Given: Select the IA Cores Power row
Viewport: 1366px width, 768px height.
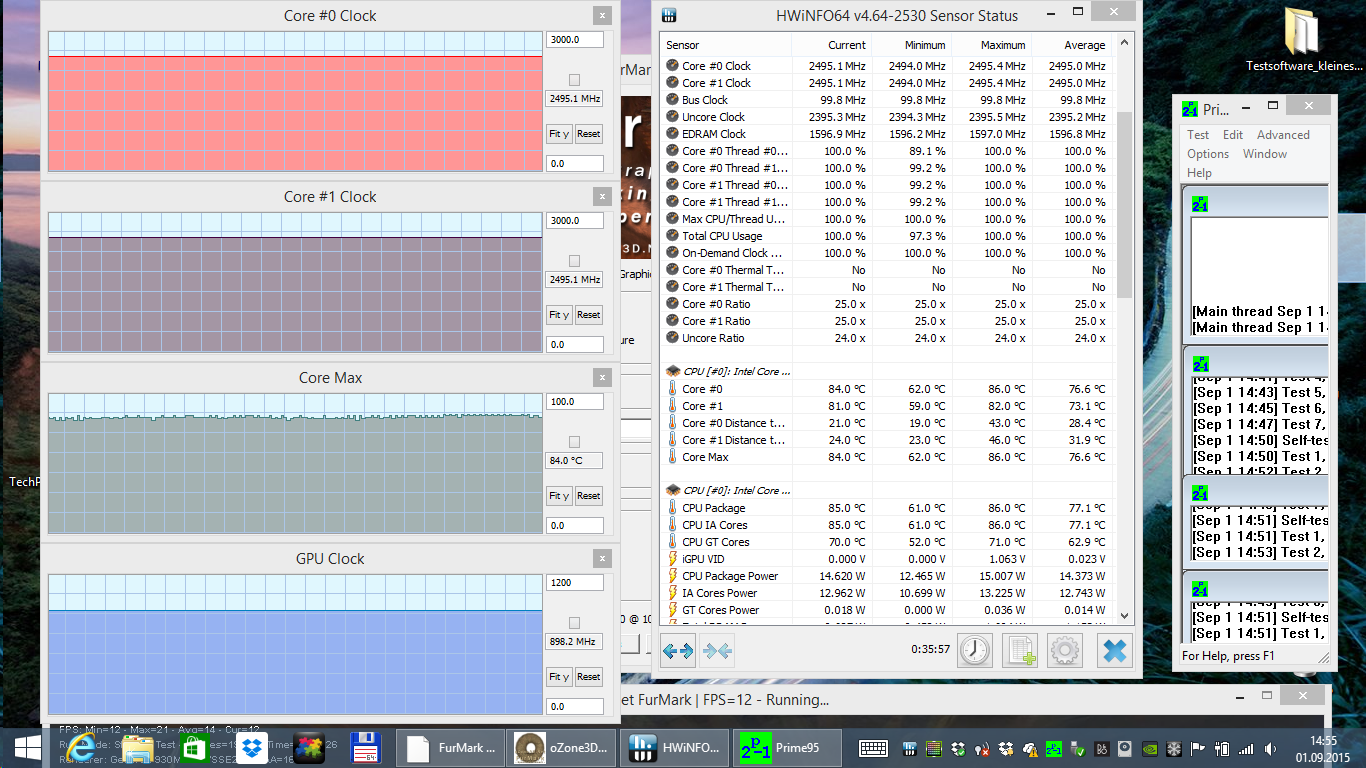Looking at the screenshot, I should (888, 593).
